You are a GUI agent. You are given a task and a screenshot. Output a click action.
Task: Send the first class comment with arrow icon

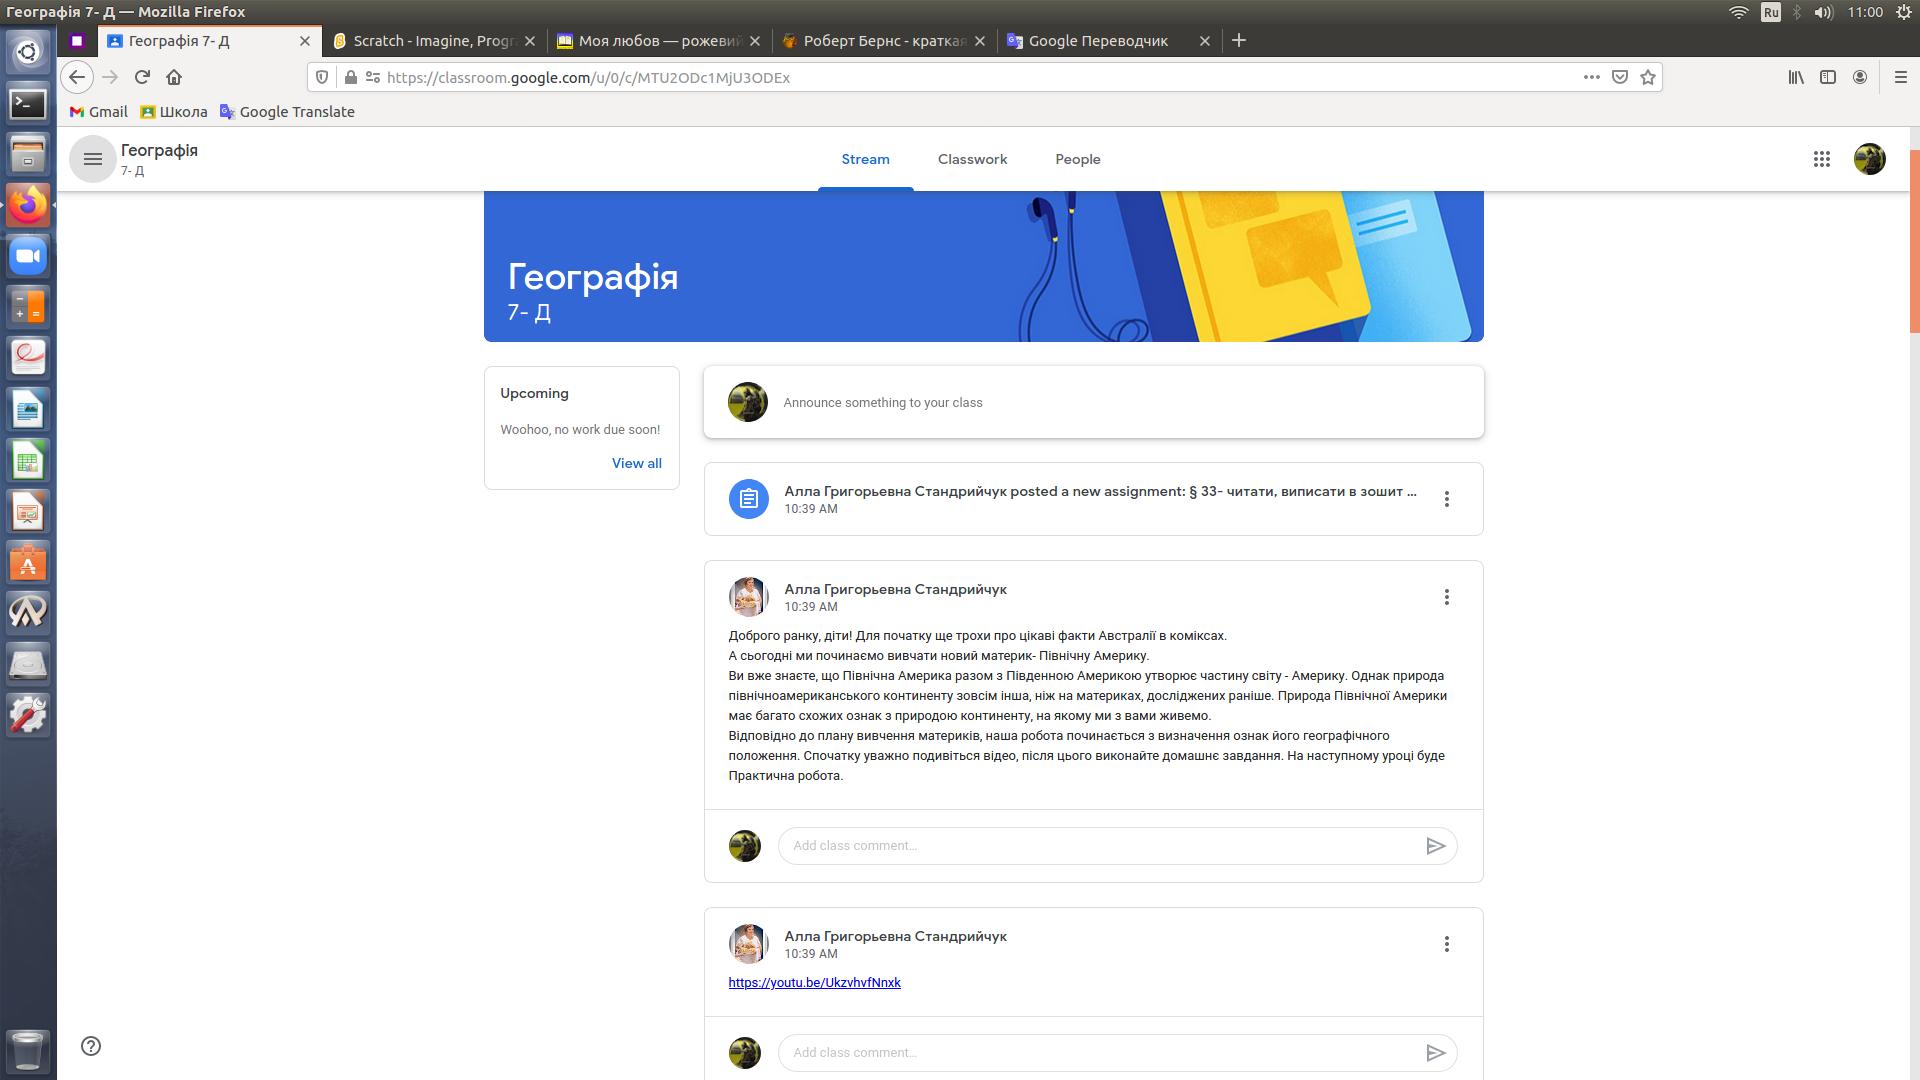(x=1435, y=846)
